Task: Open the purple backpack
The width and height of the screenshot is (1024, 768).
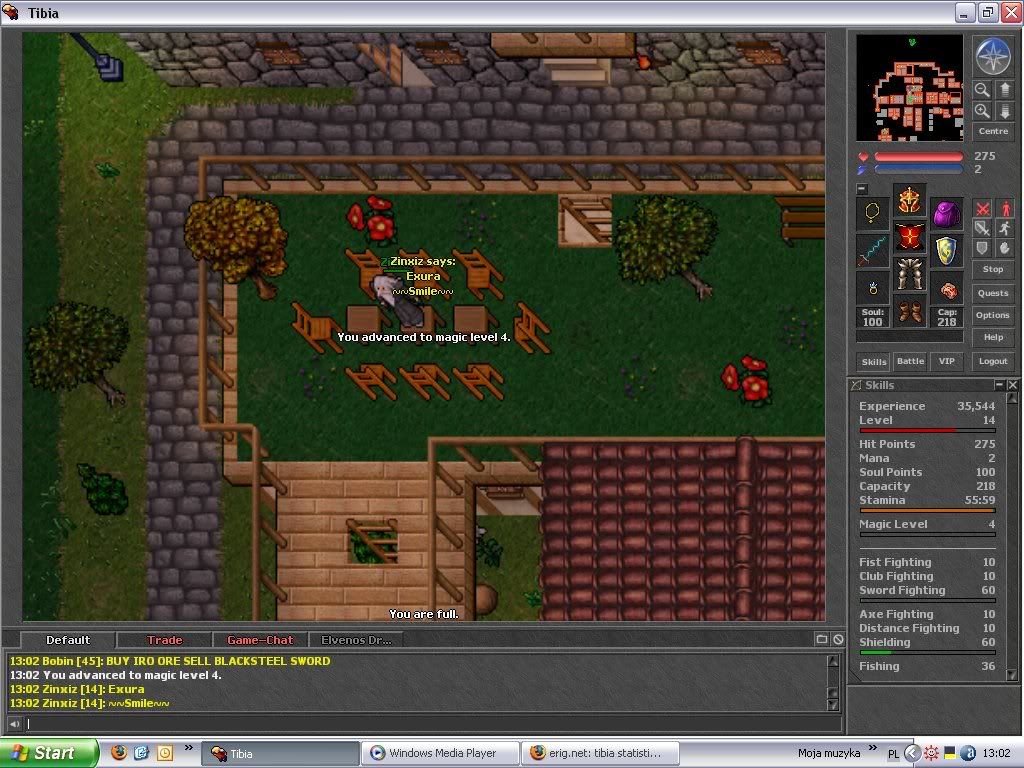Action: [947, 213]
